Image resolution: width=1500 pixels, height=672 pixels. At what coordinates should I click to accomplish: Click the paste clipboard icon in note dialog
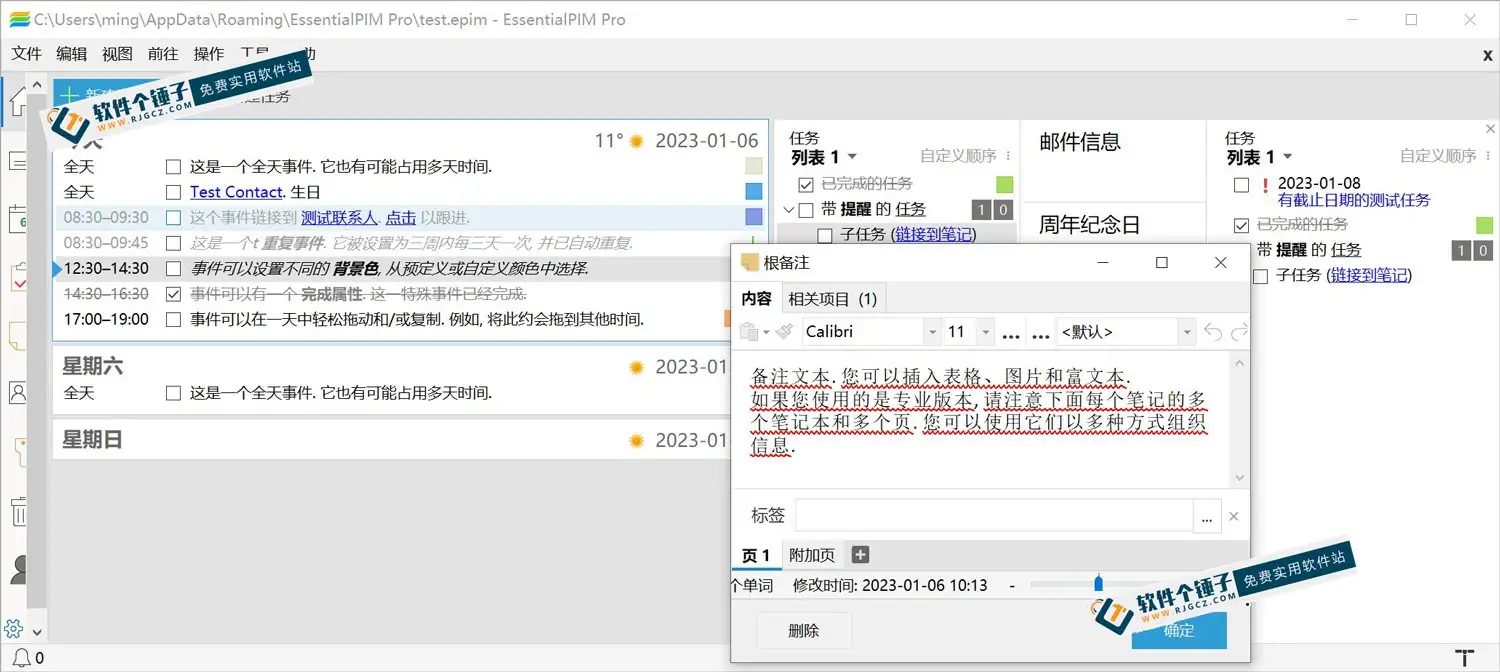[748, 332]
